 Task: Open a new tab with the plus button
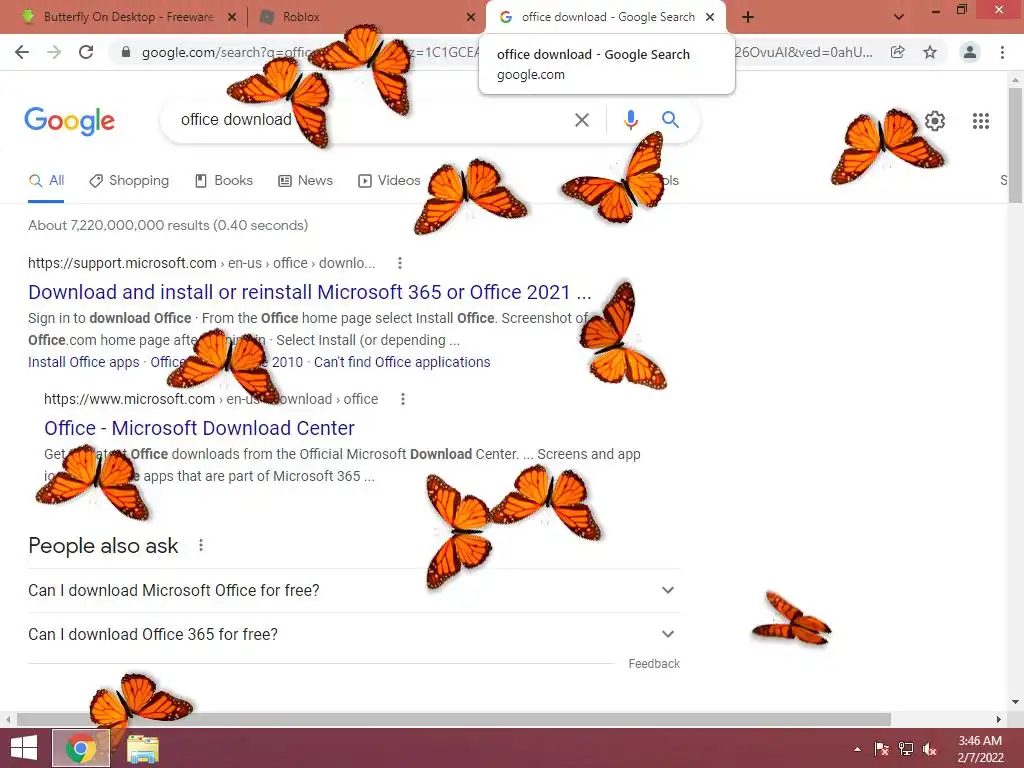[x=748, y=17]
